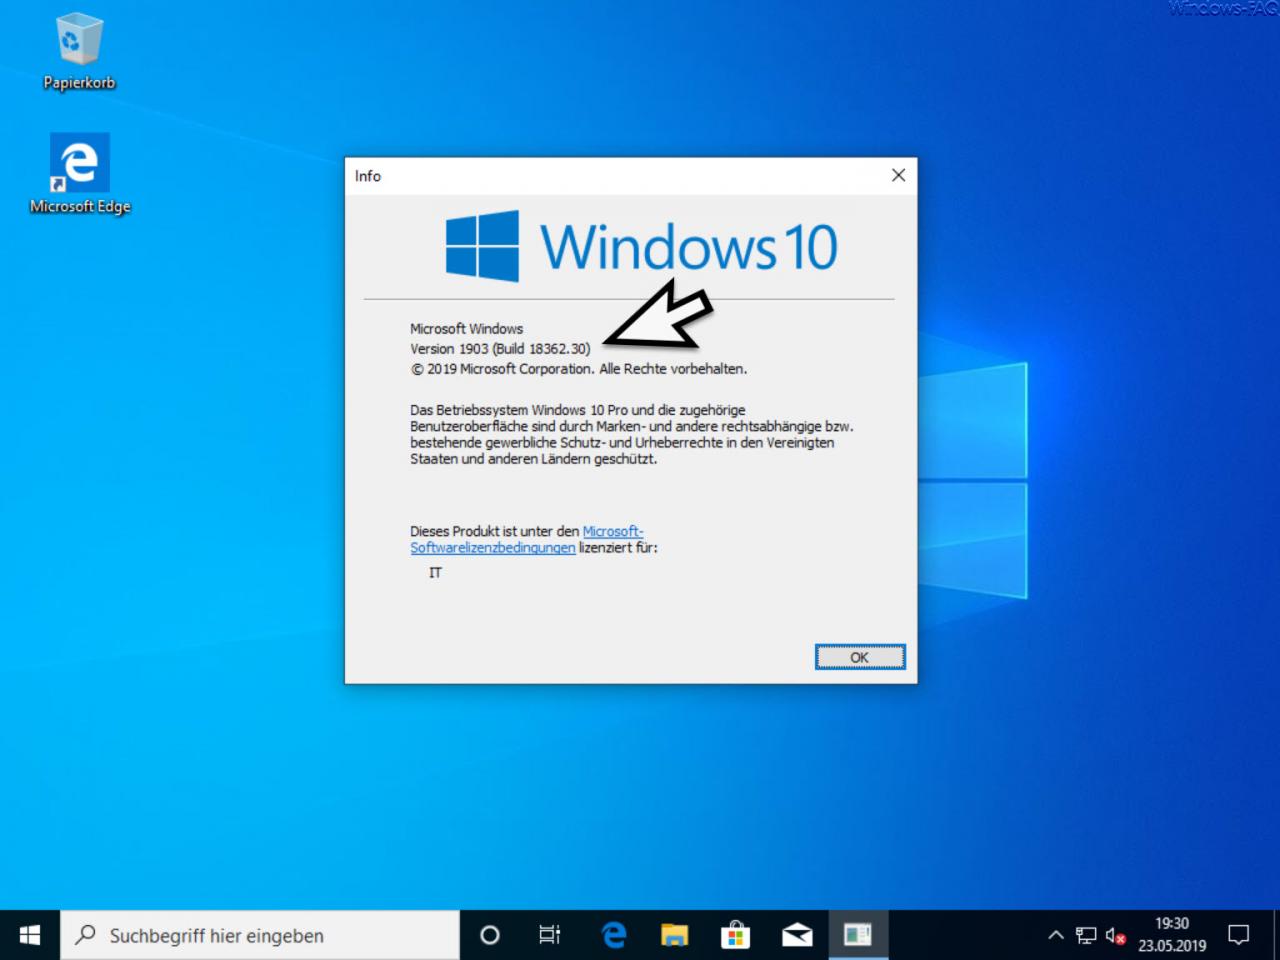Click the Version 1903 (Build 18362.30) text
The image size is (1280, 960).
click(x=500, y=349)
